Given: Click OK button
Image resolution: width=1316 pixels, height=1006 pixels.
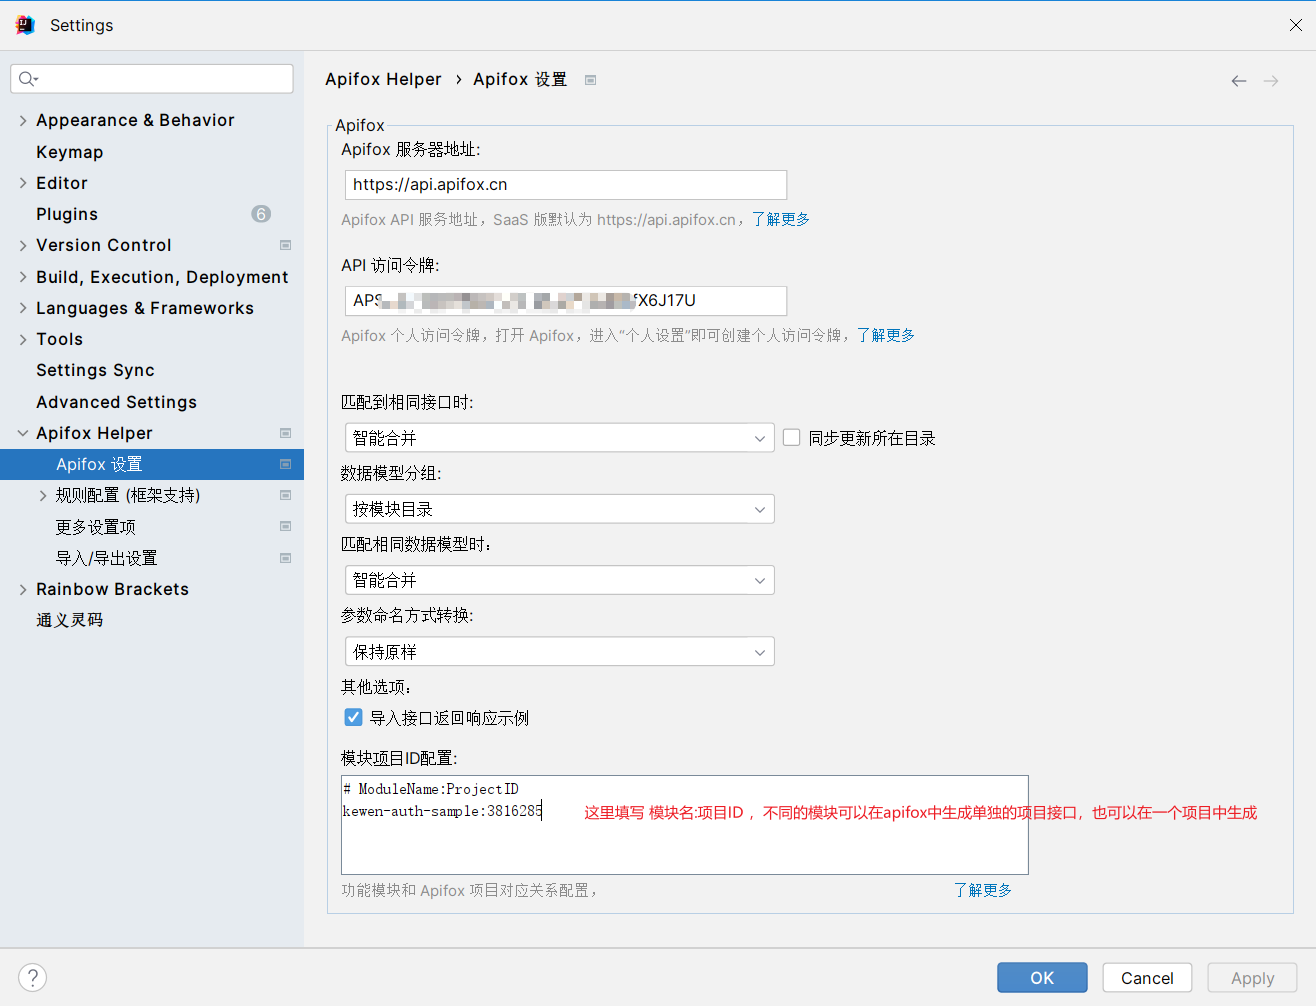Looking at the screenshot, I should [x=1042, y=978].
